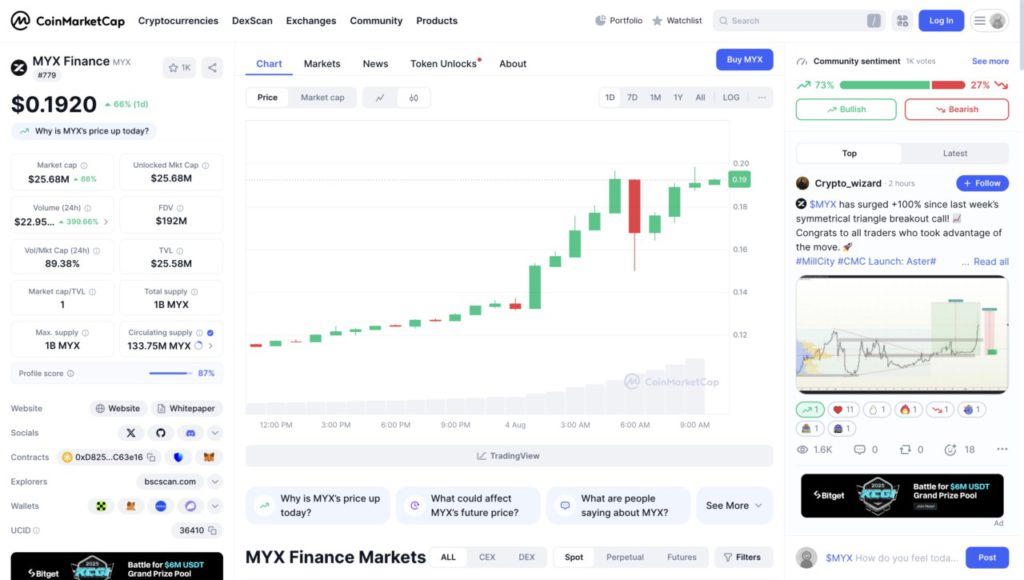This screenshot has height=580, width=1024.
Task: Expand the Socials list chevron
Action: pos(215,433)
